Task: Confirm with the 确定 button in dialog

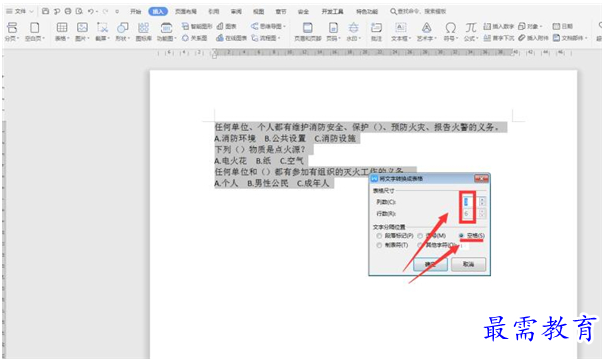Action: [x=430, y=264]
